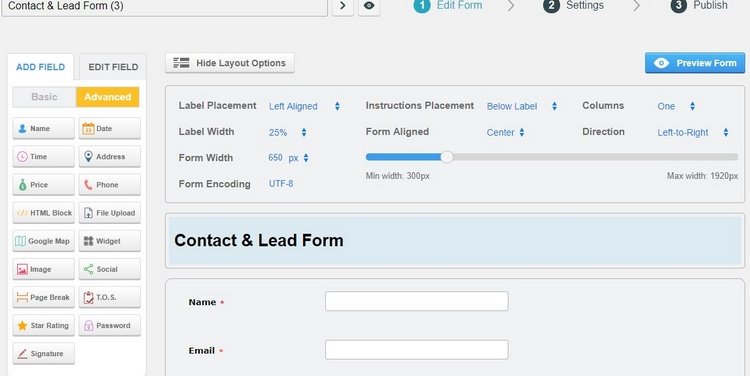Change the Direction dropdown value
Viewport: 750px width, 376px height.
pos(693,133)
